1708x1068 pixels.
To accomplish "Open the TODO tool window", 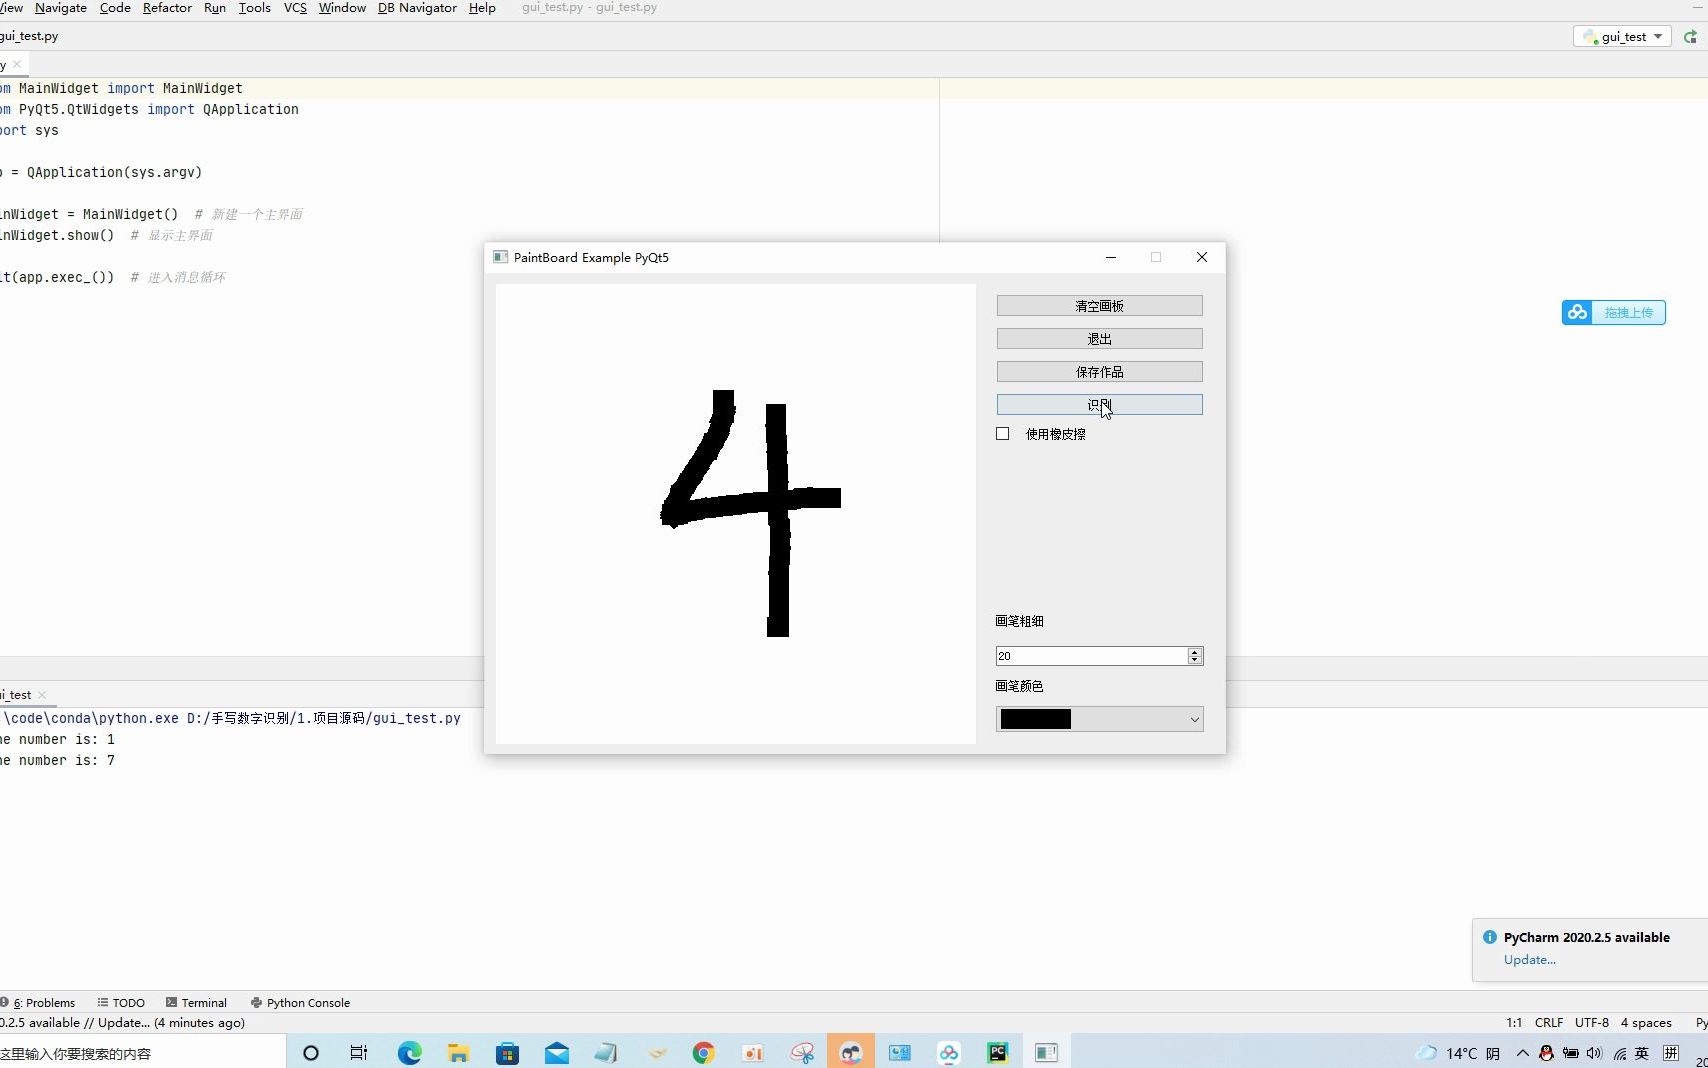I will click(x=121, y=1003).
